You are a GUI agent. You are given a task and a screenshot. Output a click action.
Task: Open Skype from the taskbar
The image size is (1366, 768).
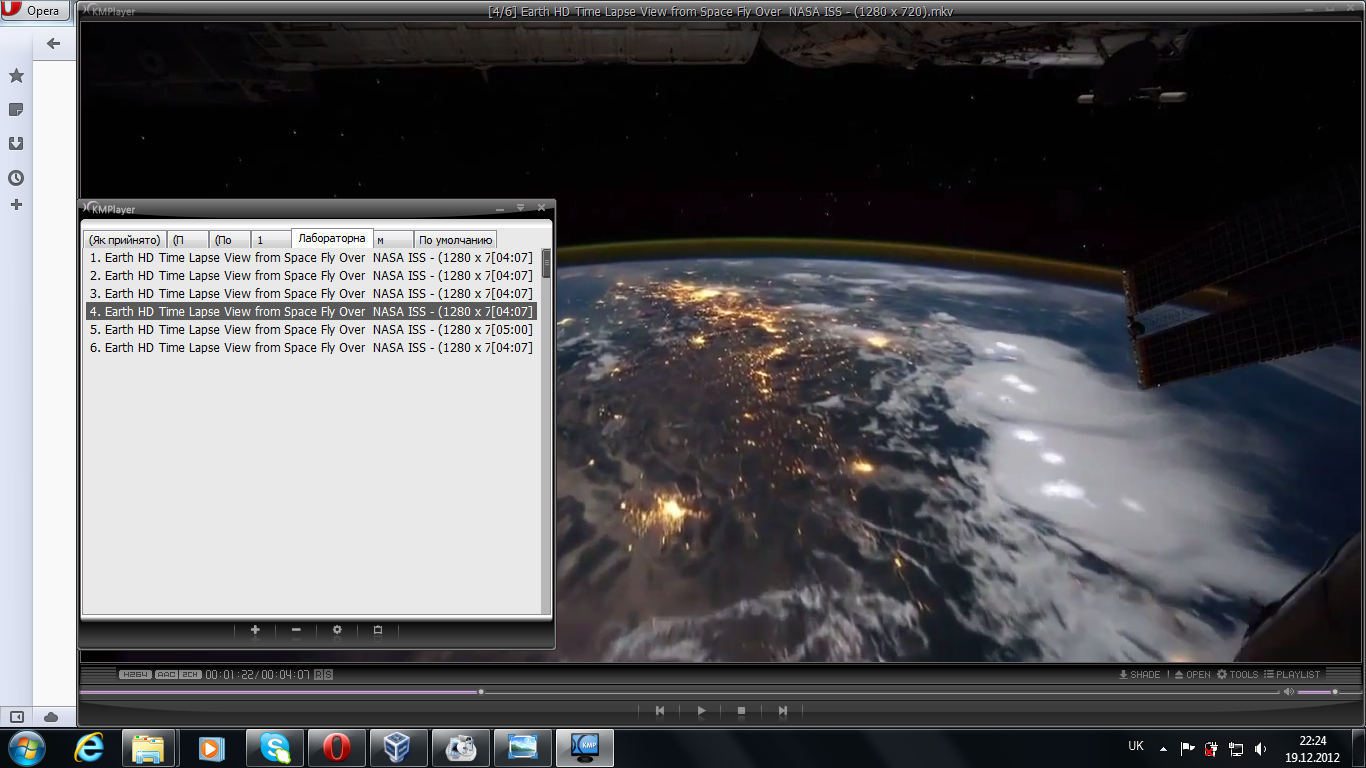[274, 748]
